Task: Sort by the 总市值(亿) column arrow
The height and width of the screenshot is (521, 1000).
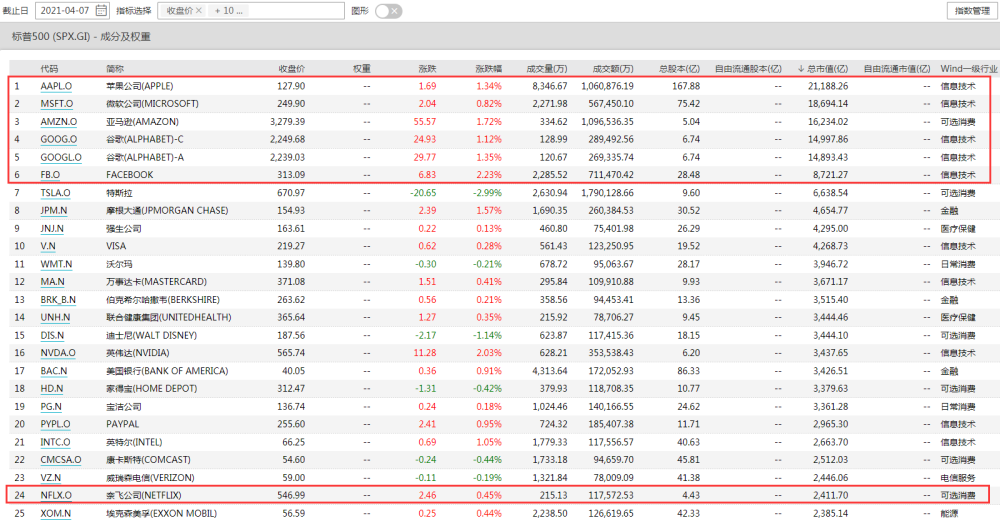Action: [801, 69]
